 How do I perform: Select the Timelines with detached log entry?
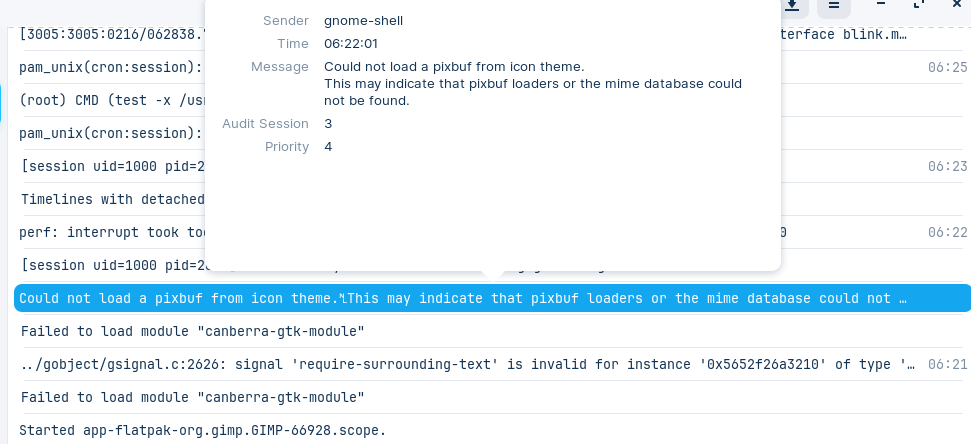coord(492,199)
